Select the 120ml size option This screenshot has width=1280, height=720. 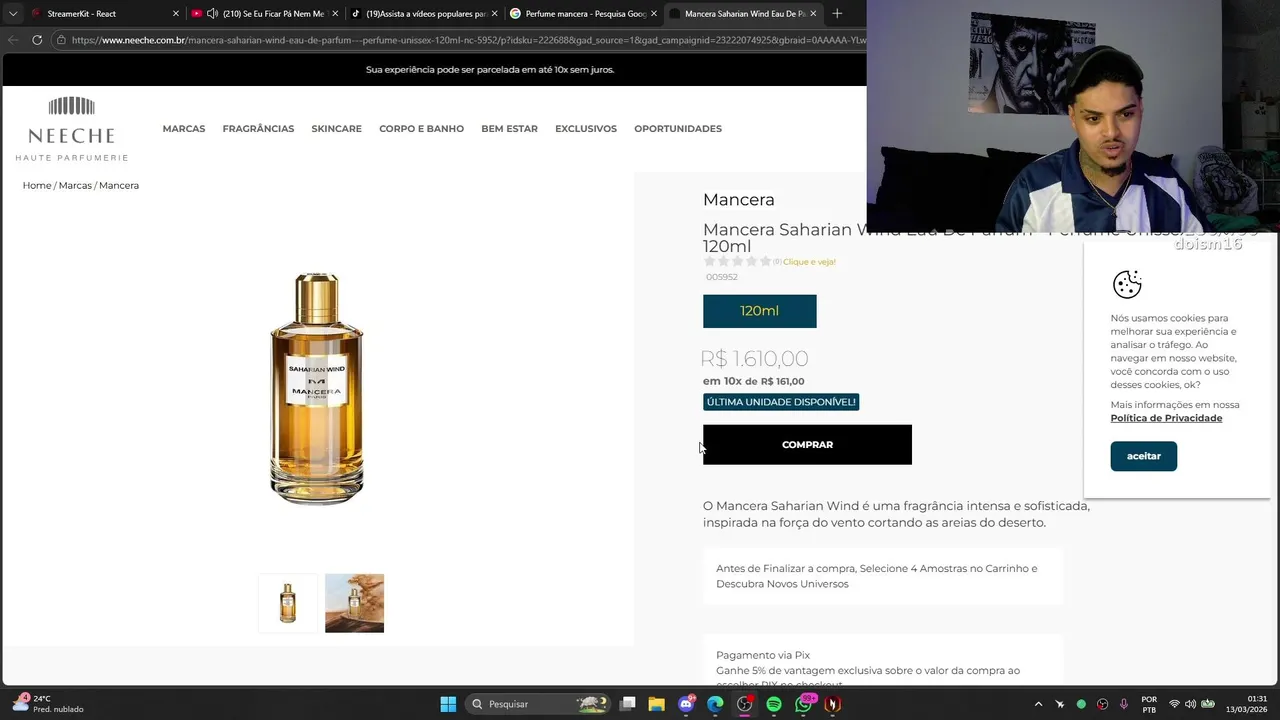click(760, 311)
